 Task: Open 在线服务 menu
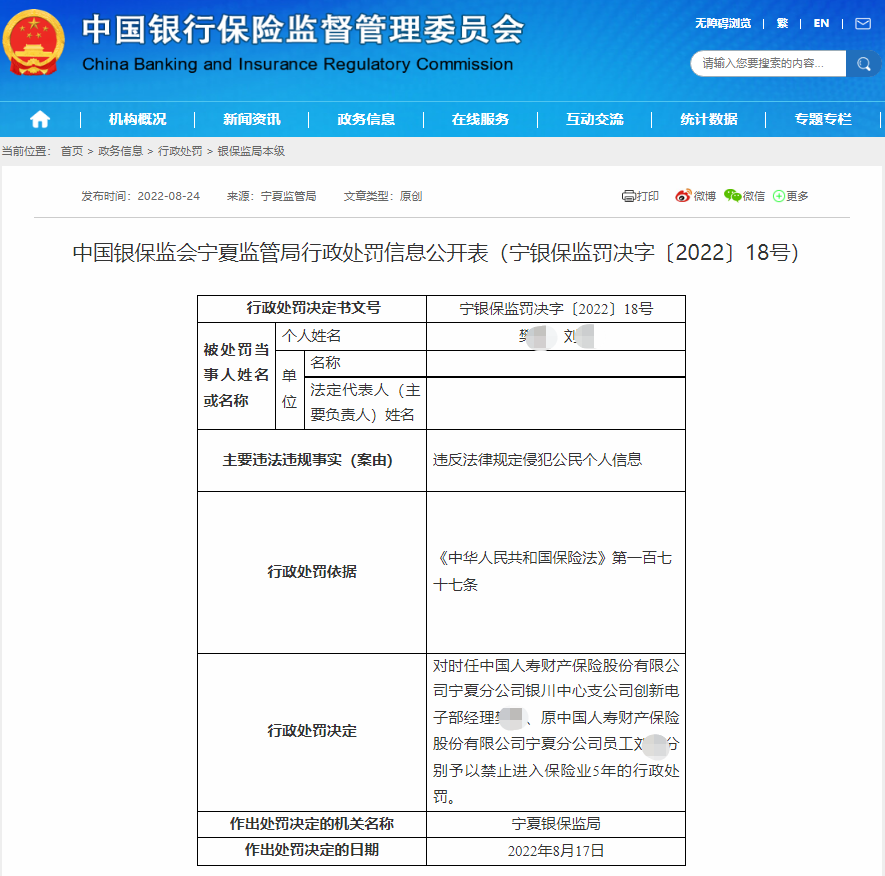[x=480, y=119]
